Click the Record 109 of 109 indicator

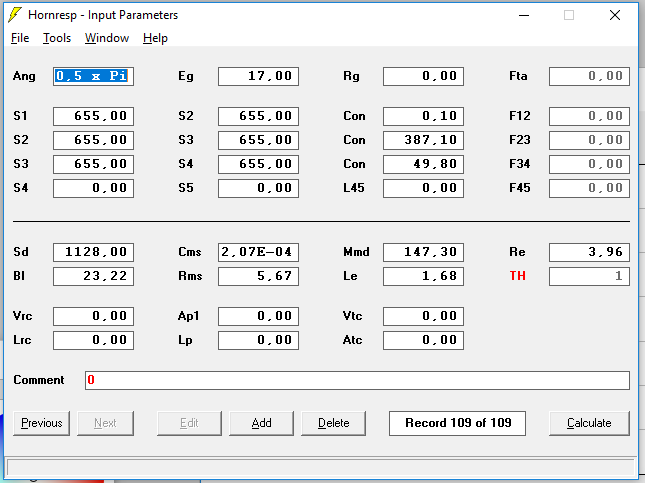point(457,423)
